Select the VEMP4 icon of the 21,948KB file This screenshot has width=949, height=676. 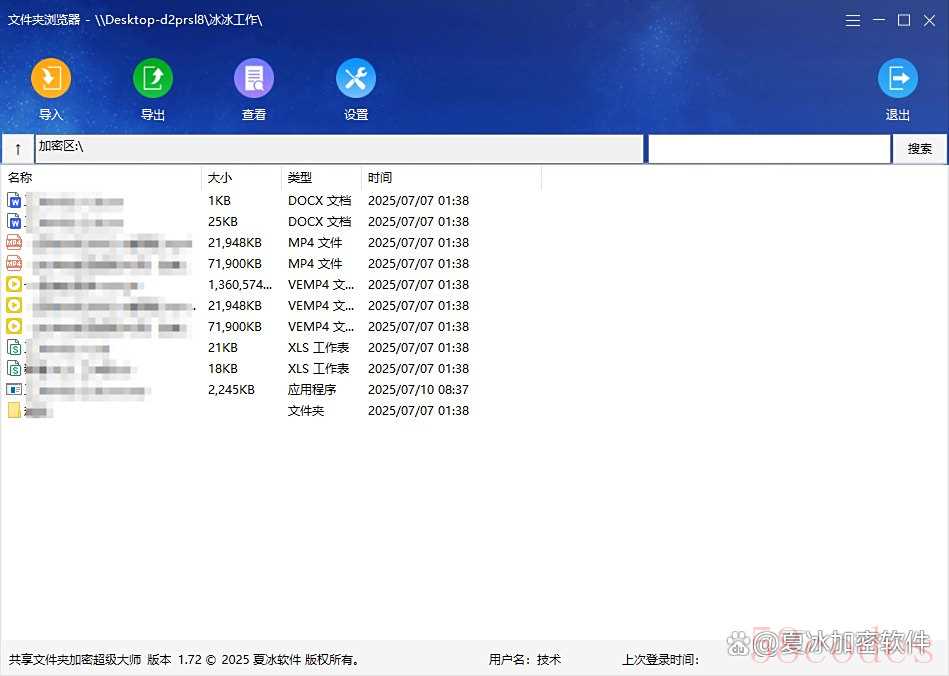click(x=14, y=306)
